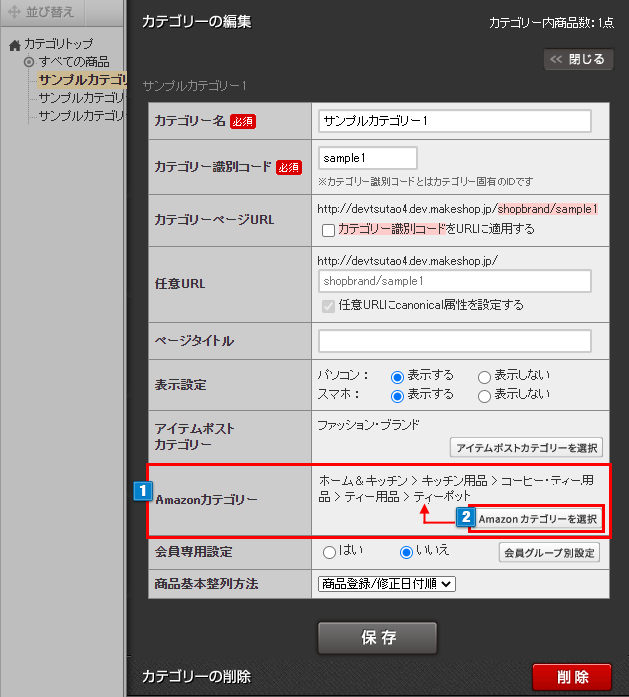Choose はい for 会員専用設定
This screenshot has width=629, height=697.
pyautogui.click(x=329, y=552)
